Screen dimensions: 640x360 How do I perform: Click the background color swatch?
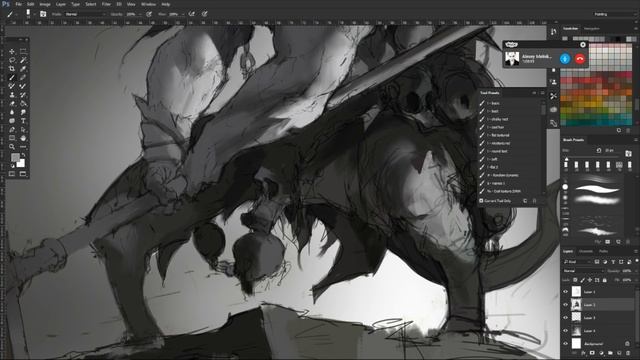click(20, 163)
